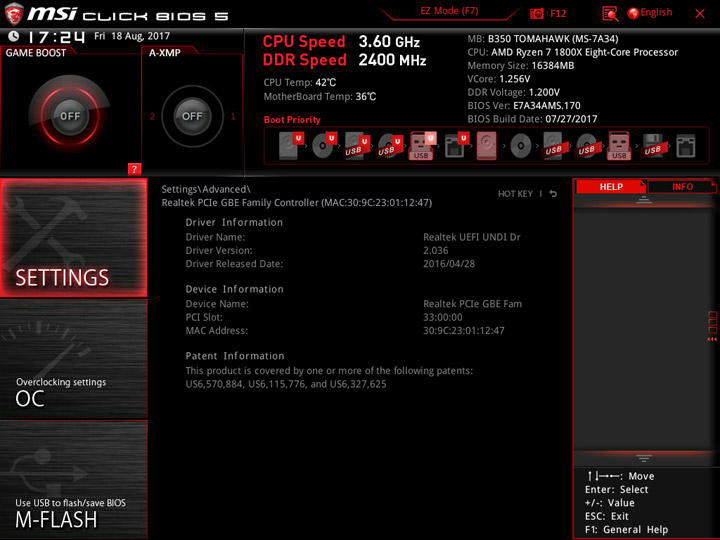Screen dimensions: 720x540
Task: Switch to the INFO tab
Action: [682, 187]
